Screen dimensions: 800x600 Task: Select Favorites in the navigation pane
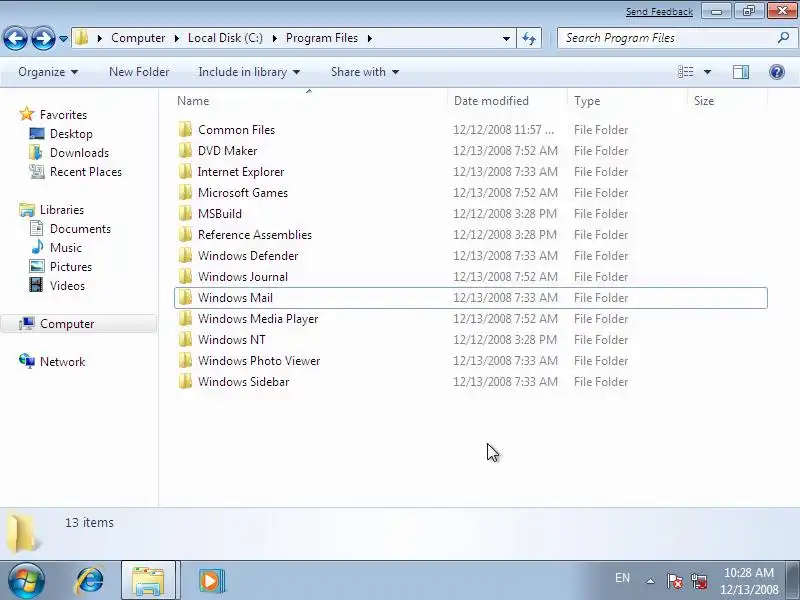63,115
